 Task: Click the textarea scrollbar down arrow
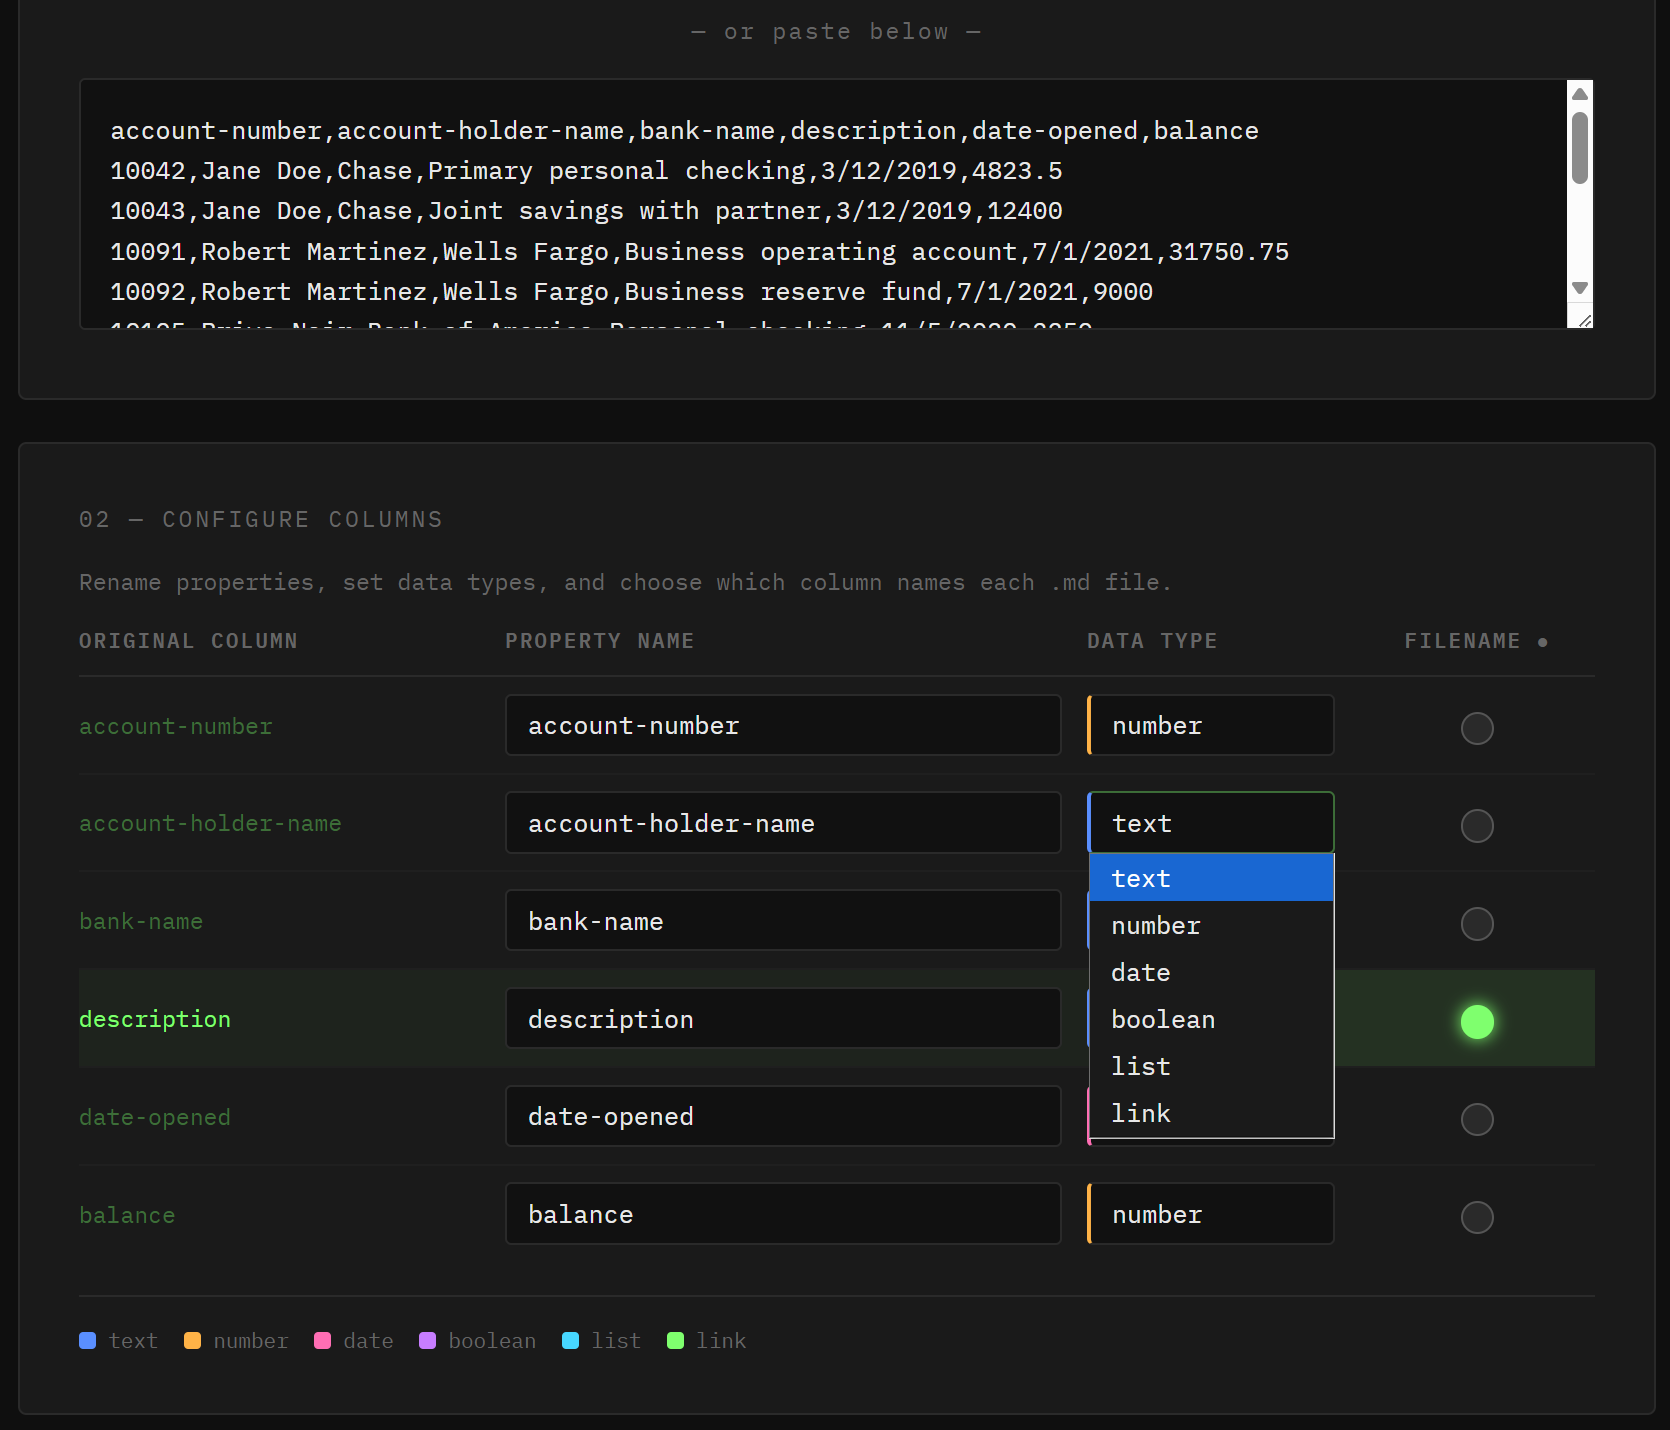click(1580, 288)
